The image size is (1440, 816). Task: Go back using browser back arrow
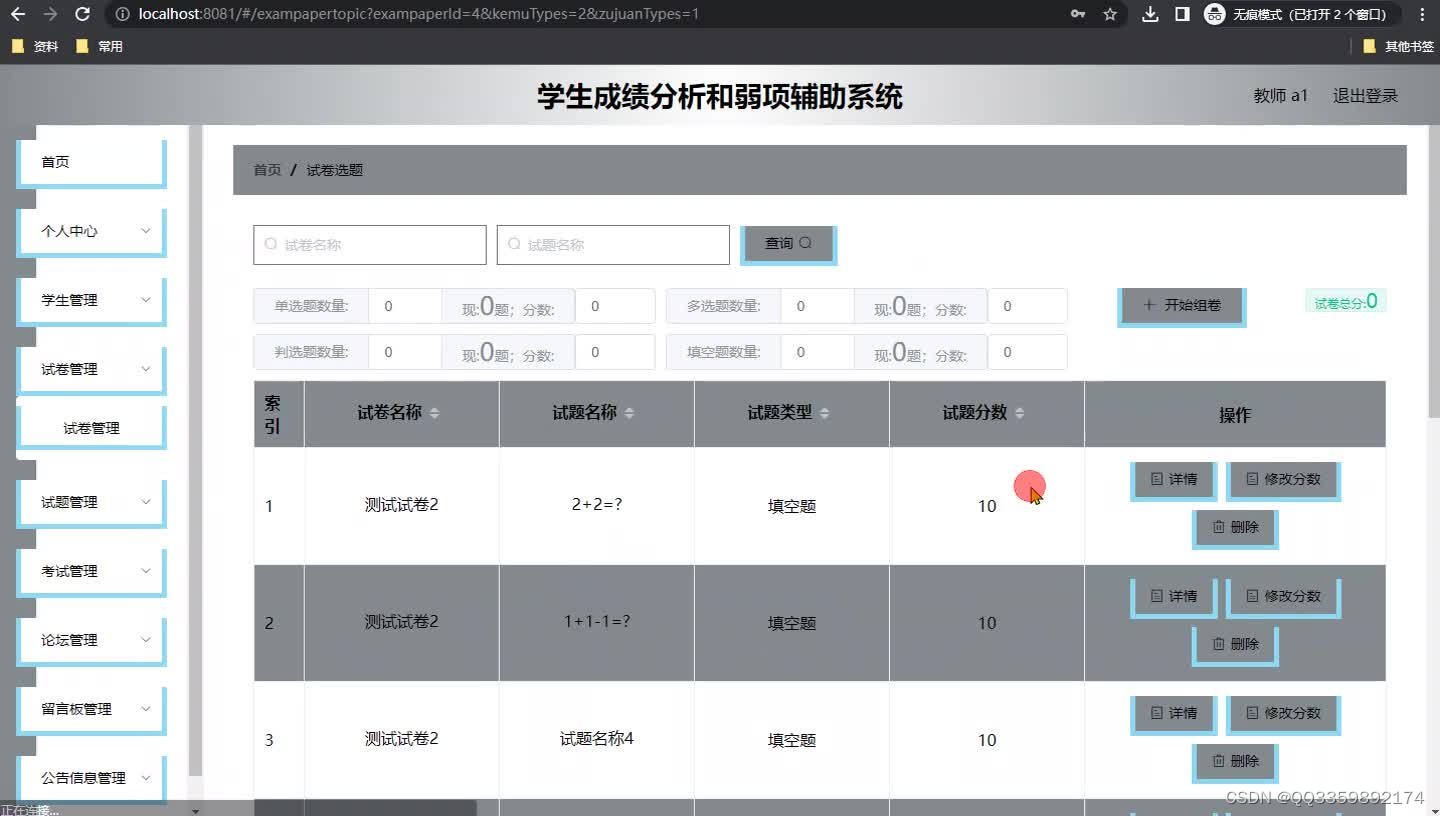[17, 14]
